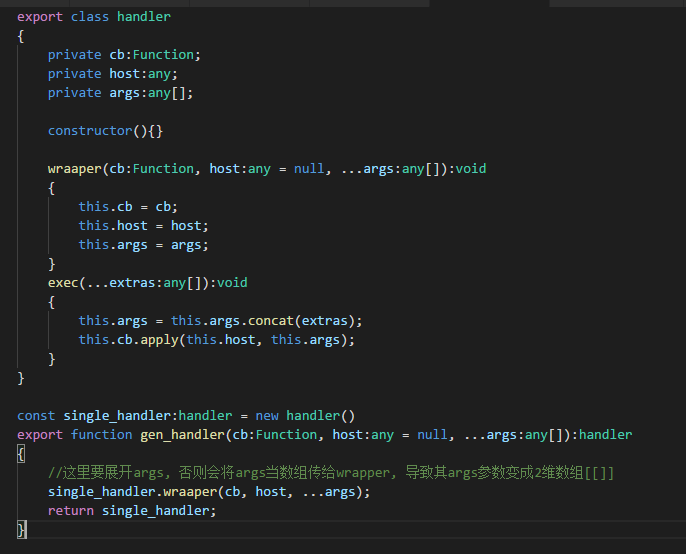The height and width of the screenshot is (554, 686).
Task: Click the 'apply' call on this.cb
Action: (159, 340)
